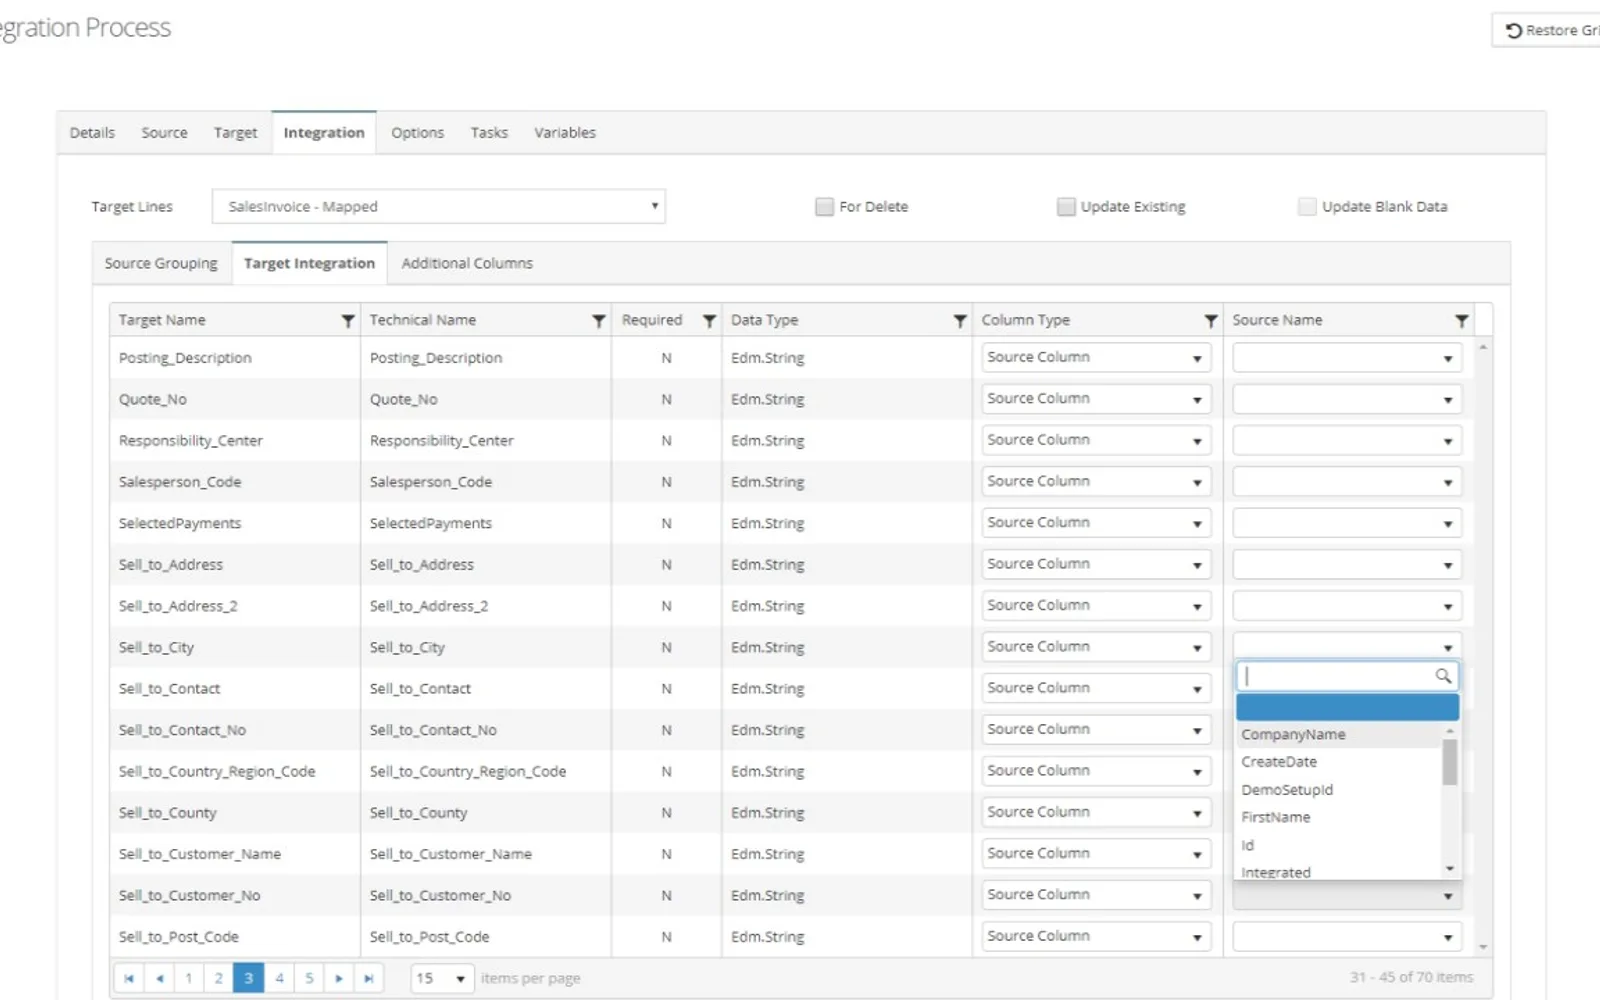
Task: Pick FirstName from the dropdown list
Action: tap(1339, 817)
